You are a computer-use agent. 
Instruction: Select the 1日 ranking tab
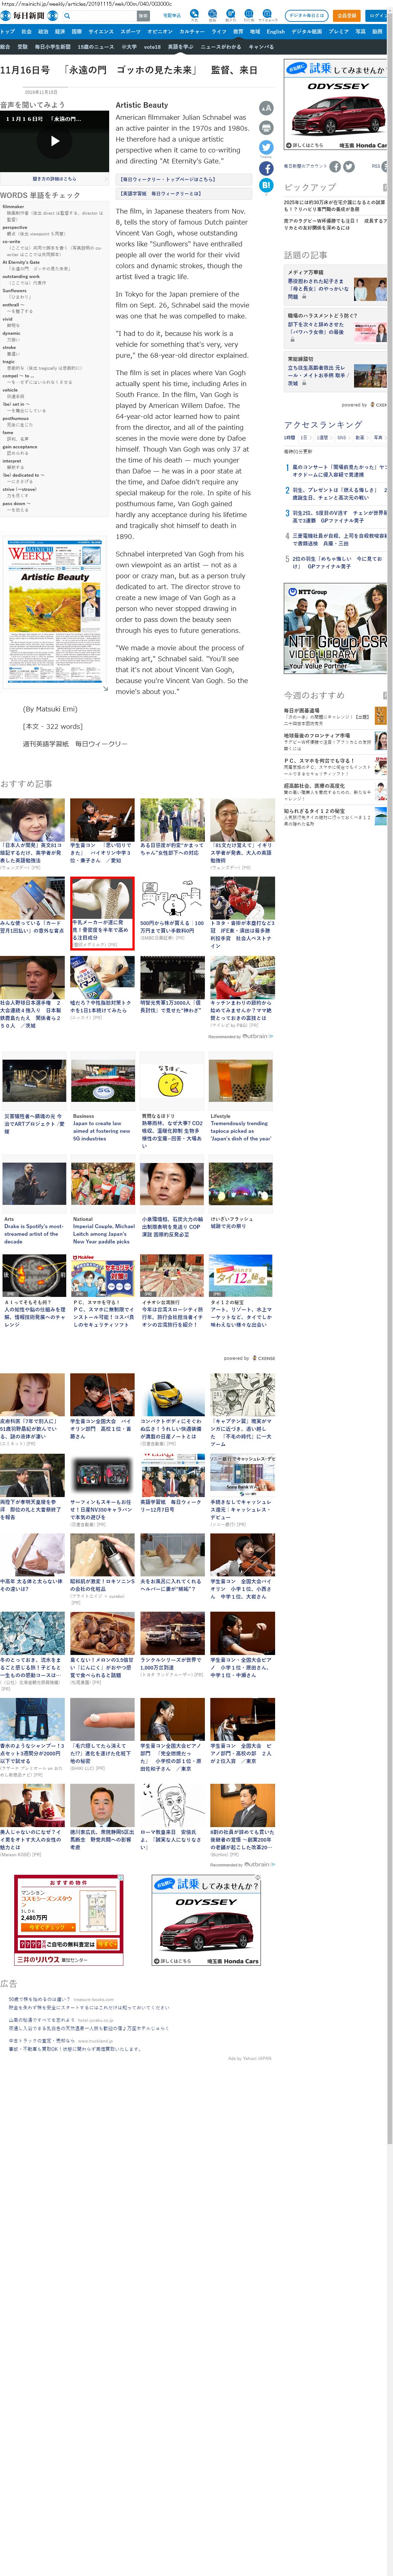click(305, 437)
